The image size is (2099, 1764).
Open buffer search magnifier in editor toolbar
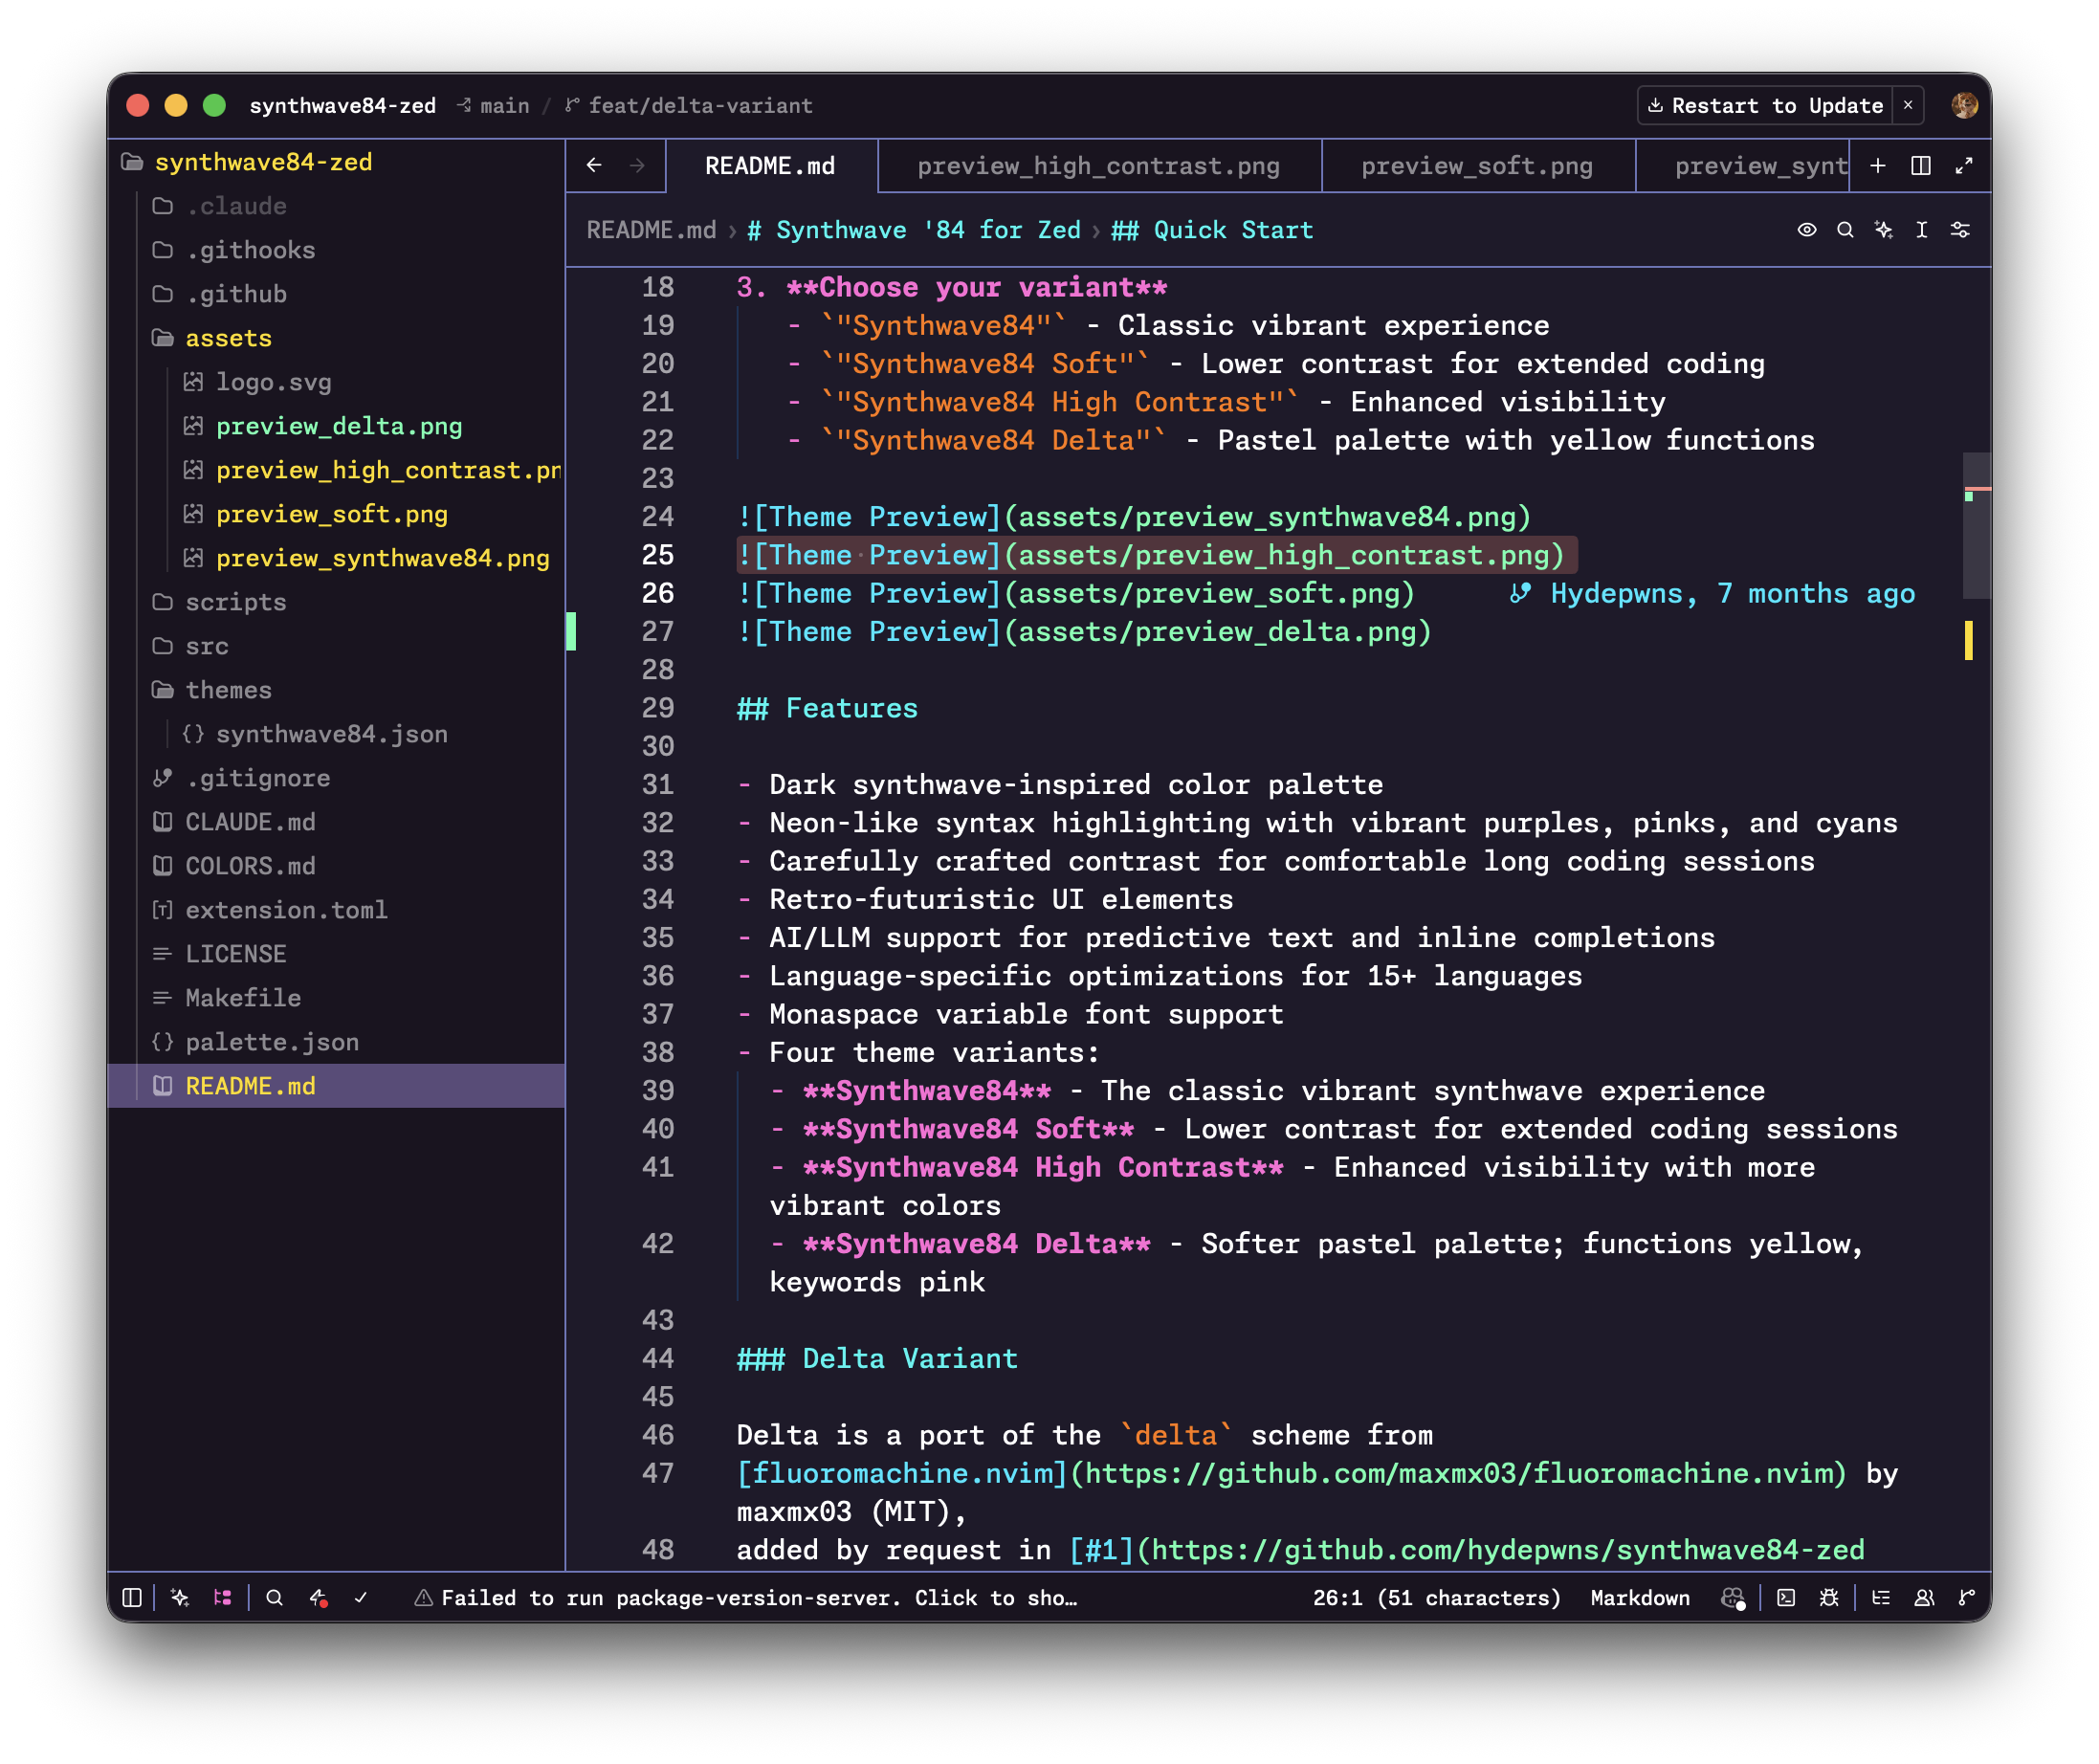pyautogui.click(x=1845, y=230)
